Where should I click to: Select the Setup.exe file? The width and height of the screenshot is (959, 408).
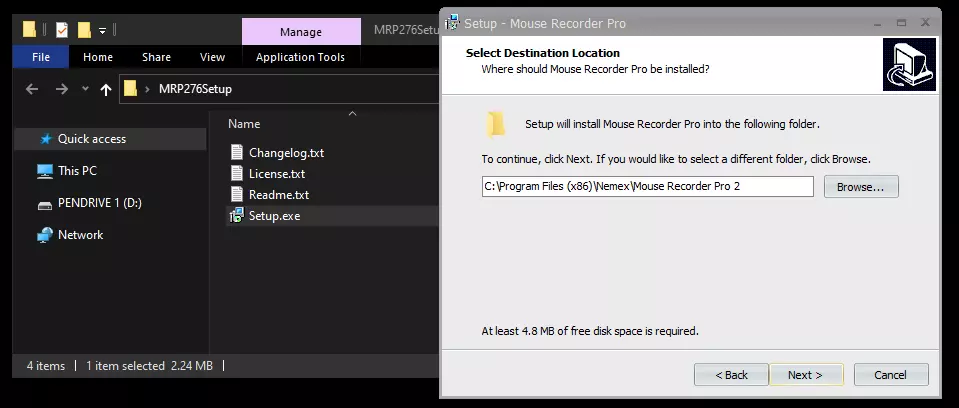pyautogui.click(x=275, y=216)
